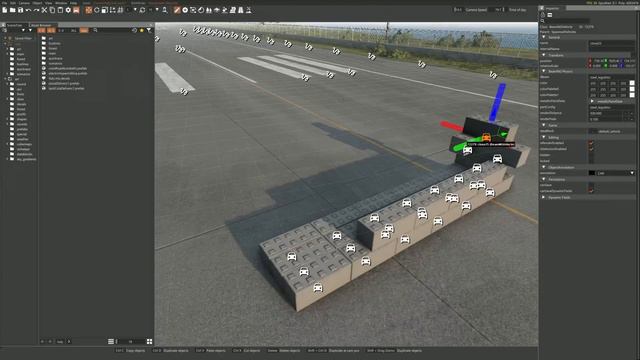Click the renderDistance value field
640x360 pixels.
pos(606,113)
